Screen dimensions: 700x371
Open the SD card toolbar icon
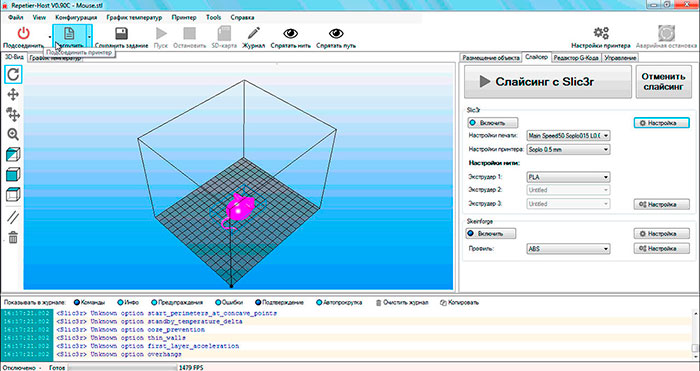coord(224,33)
